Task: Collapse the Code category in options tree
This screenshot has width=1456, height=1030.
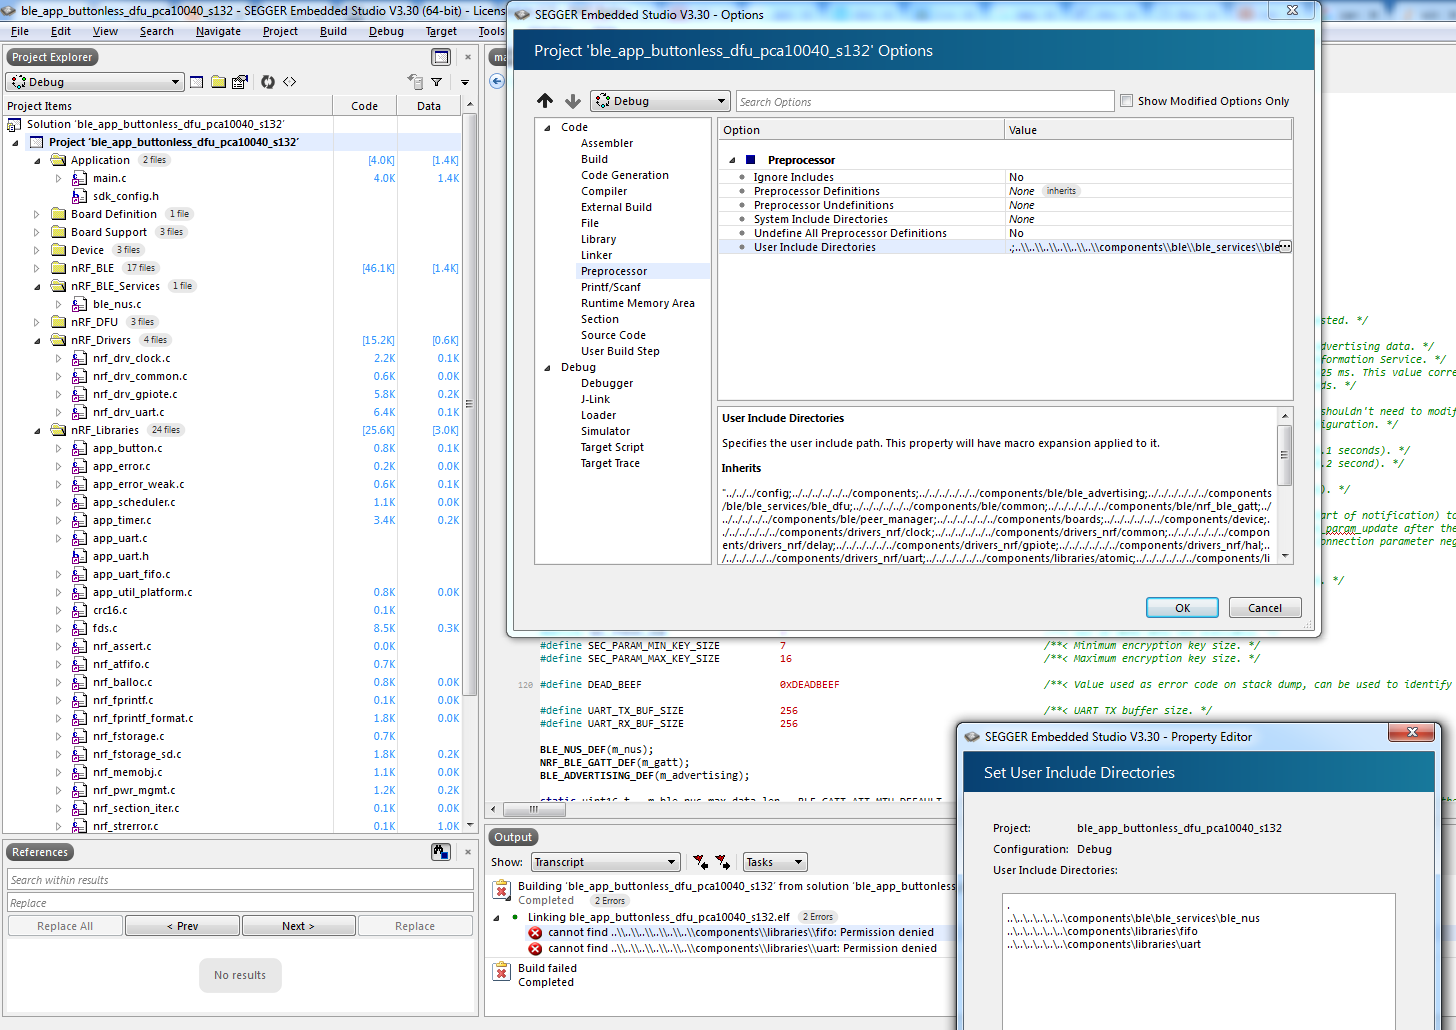Action: 547,128
